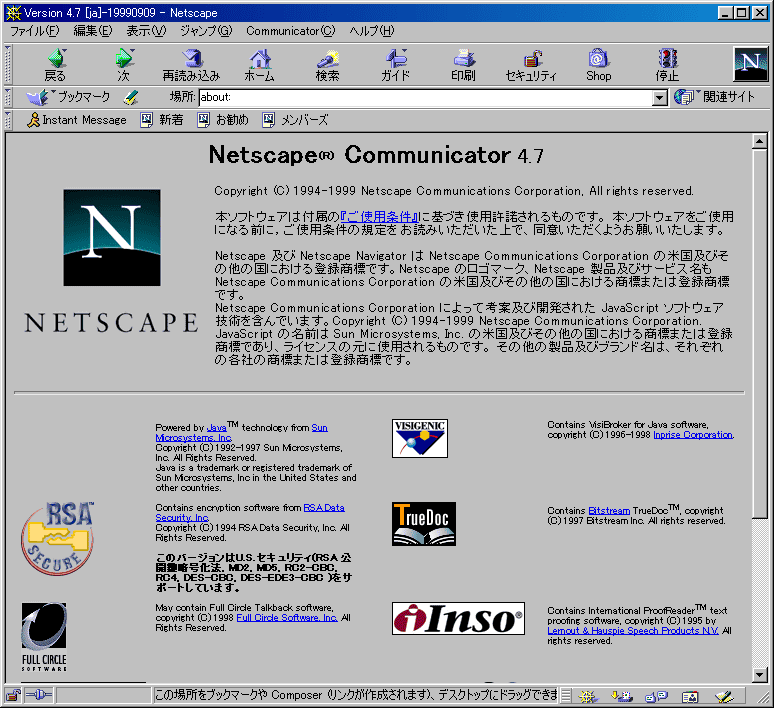Open the Guide (ガイド) toolbar icon
Screen dimensions: 774x708
[396, 65]
